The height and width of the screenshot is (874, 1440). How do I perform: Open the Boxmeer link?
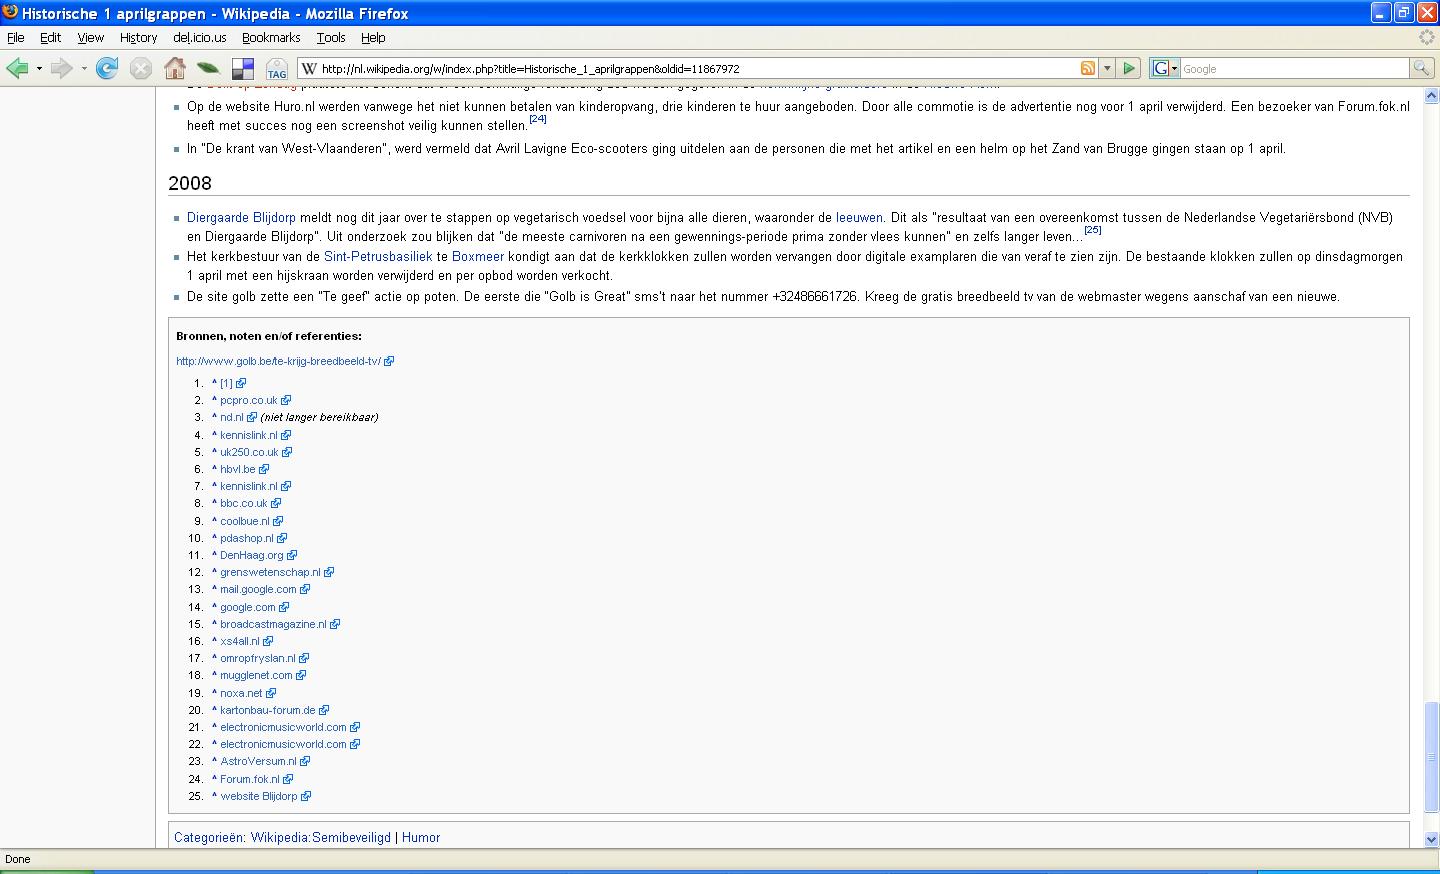click(x=478, y=257)
